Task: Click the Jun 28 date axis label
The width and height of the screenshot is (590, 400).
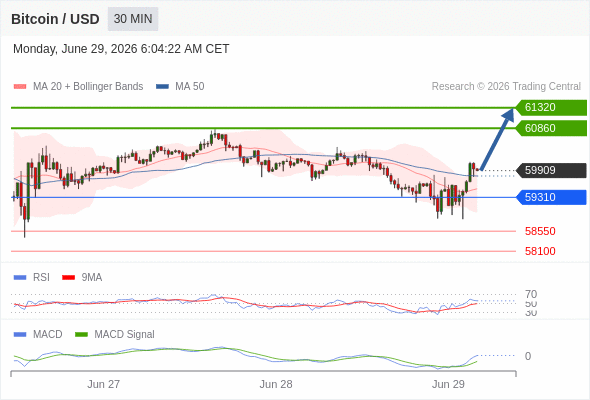Action: click(x=276, y=384)
